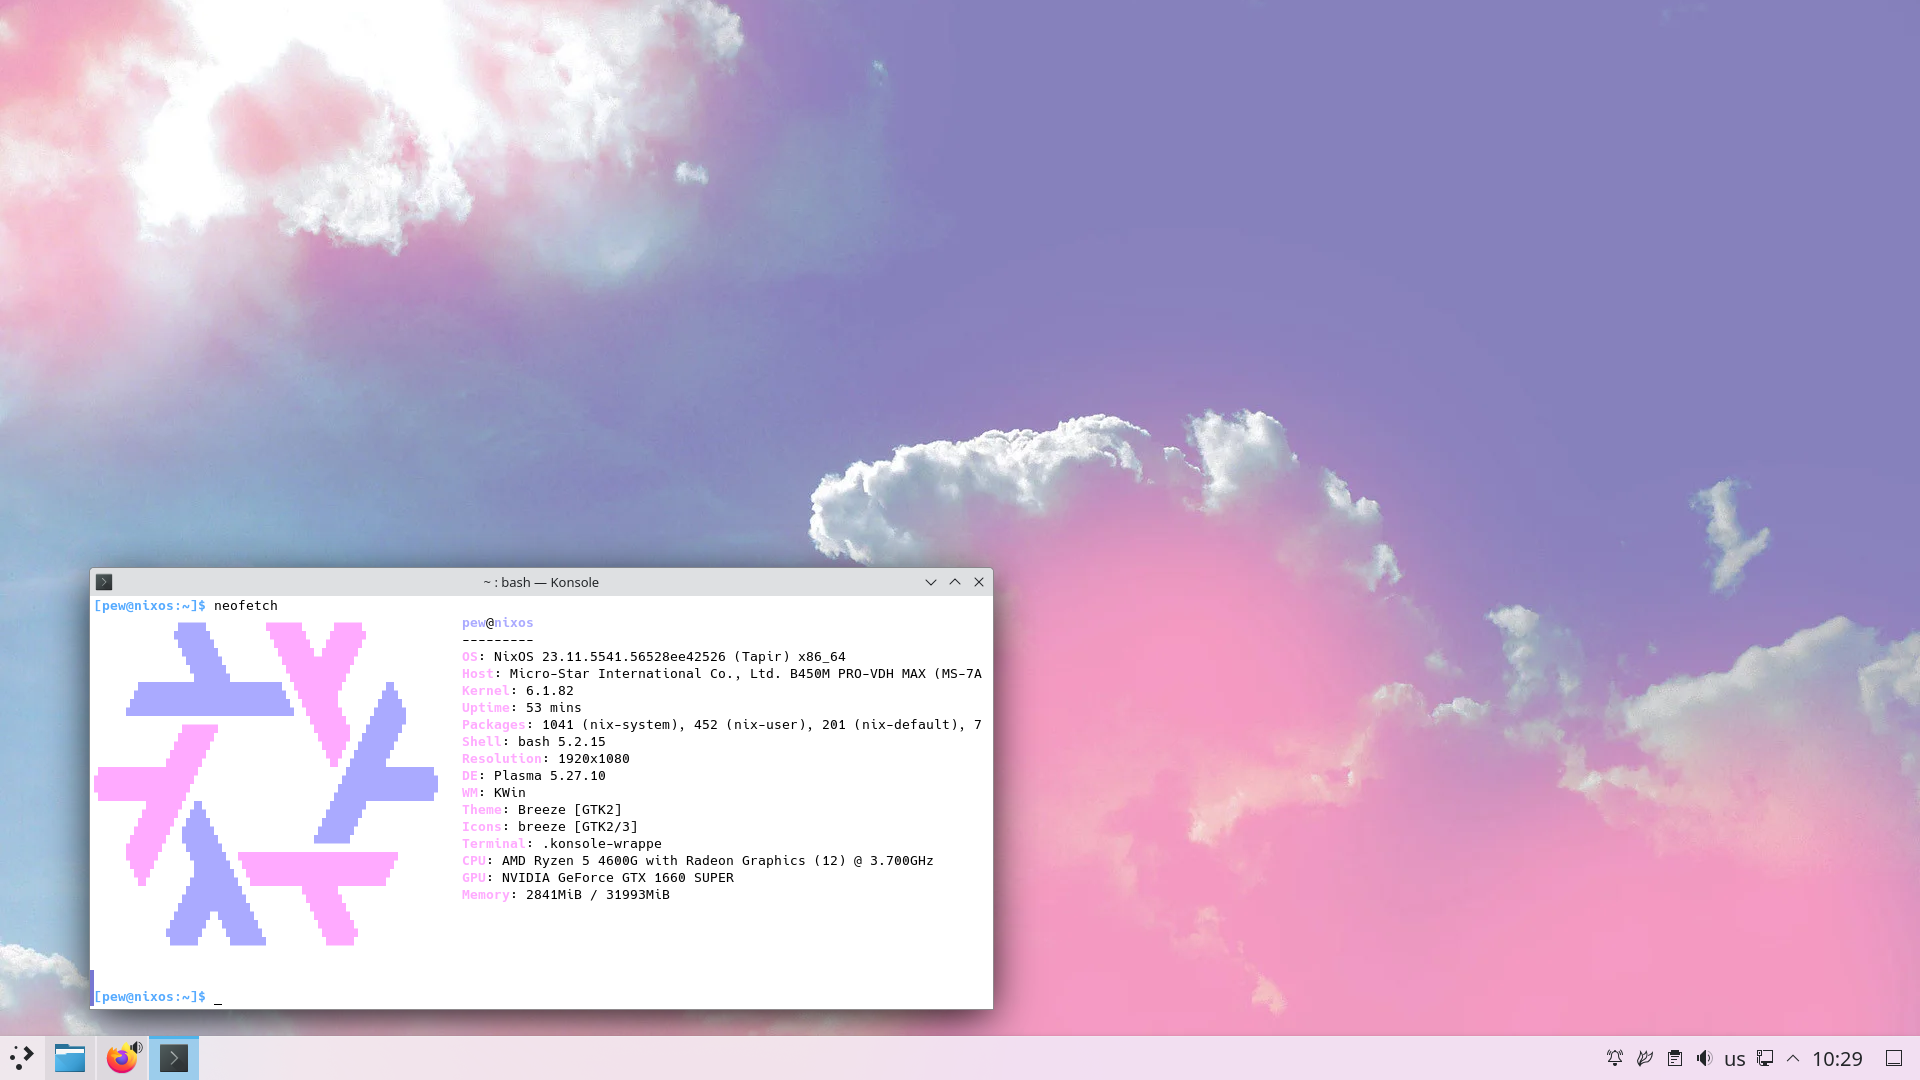Viewport: 1920px width, 1080px height.
Task: Switch the 'us' keyboard layout indicator
Action: [x=1735, y=1059]
